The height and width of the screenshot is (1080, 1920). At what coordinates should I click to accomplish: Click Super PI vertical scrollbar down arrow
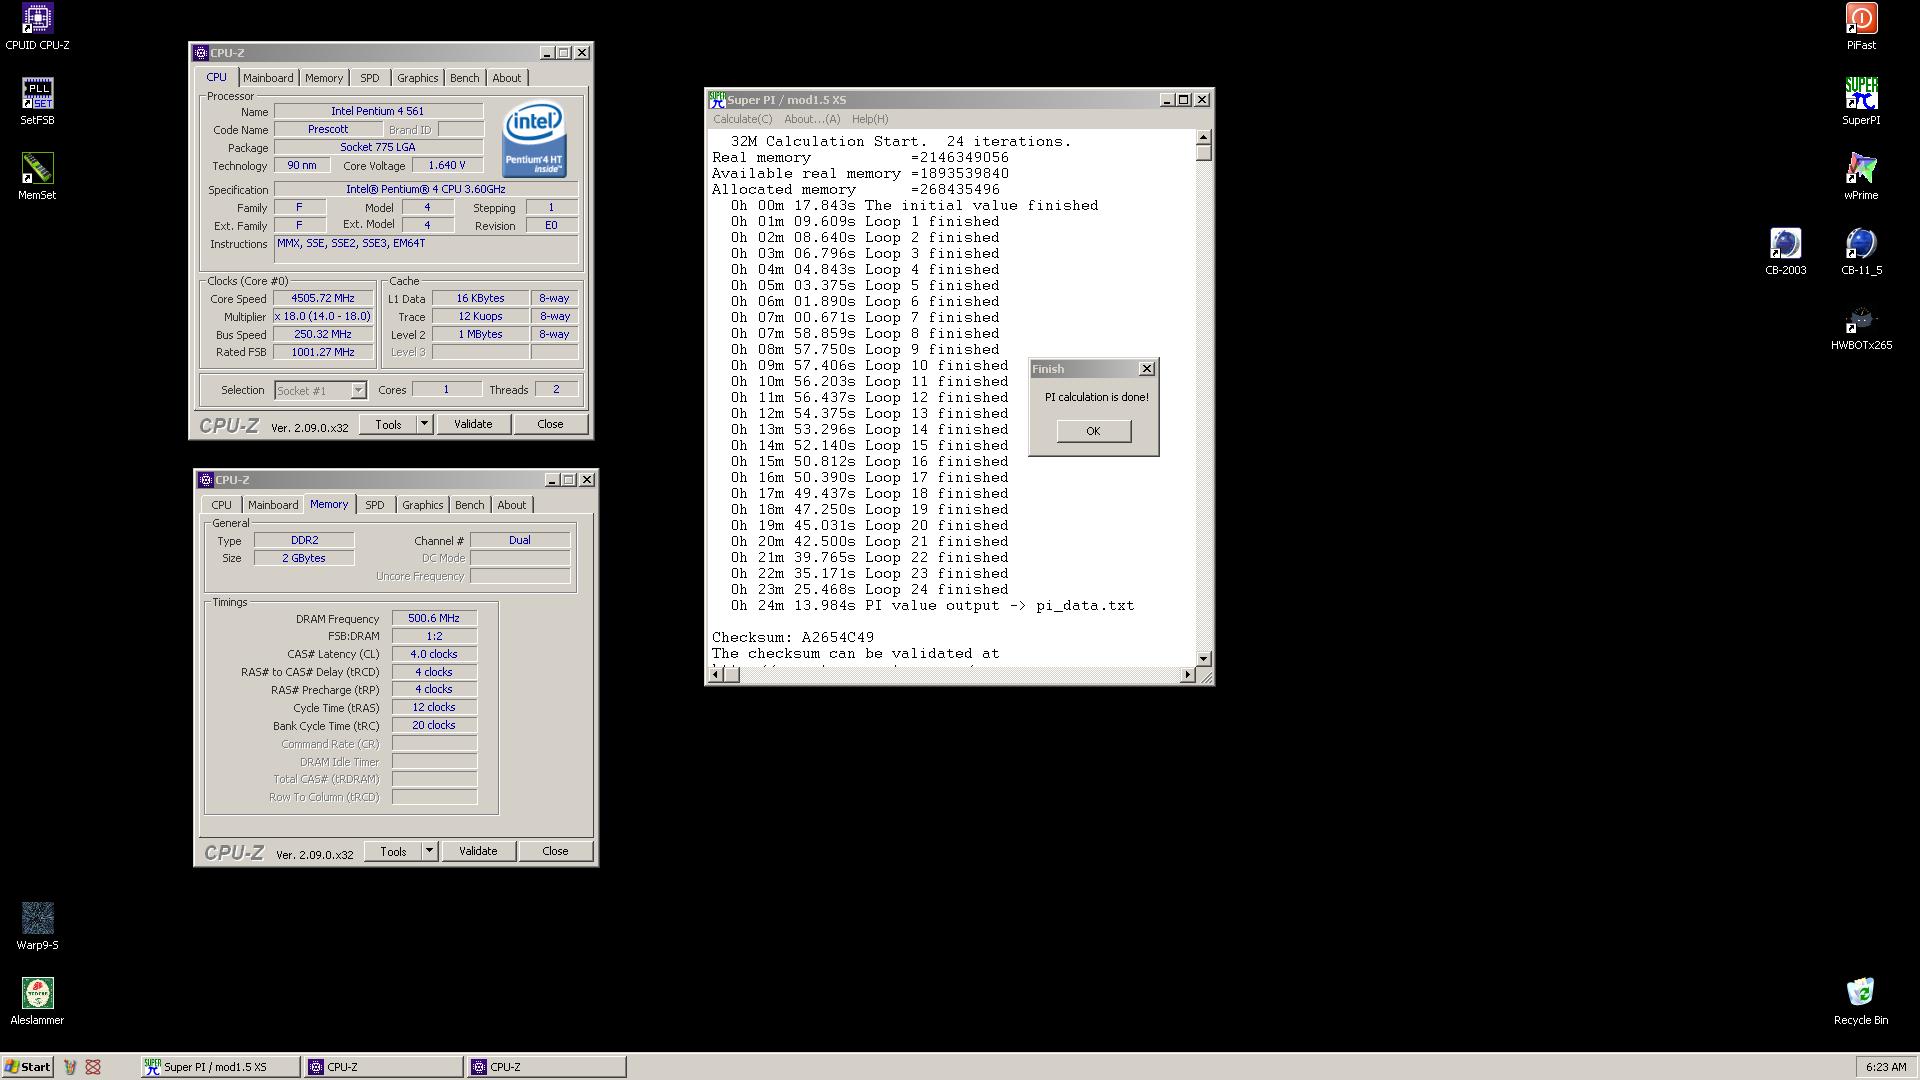click(1204, 658)
